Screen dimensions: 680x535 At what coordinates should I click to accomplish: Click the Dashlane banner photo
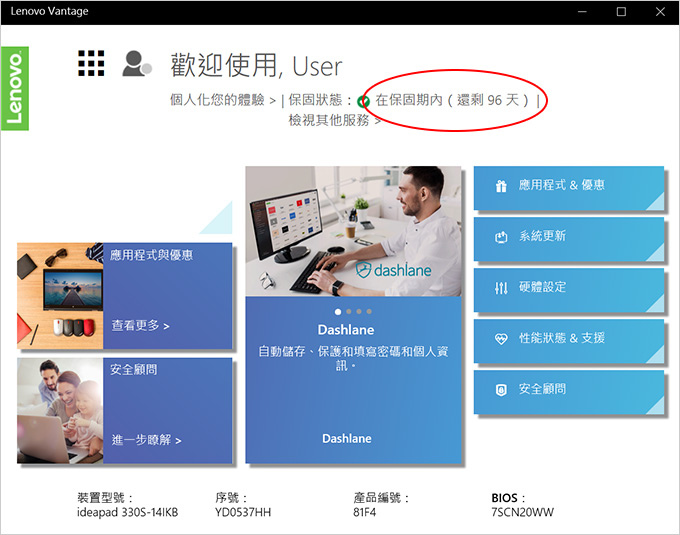pyautogui.click(x=353, y=231)
